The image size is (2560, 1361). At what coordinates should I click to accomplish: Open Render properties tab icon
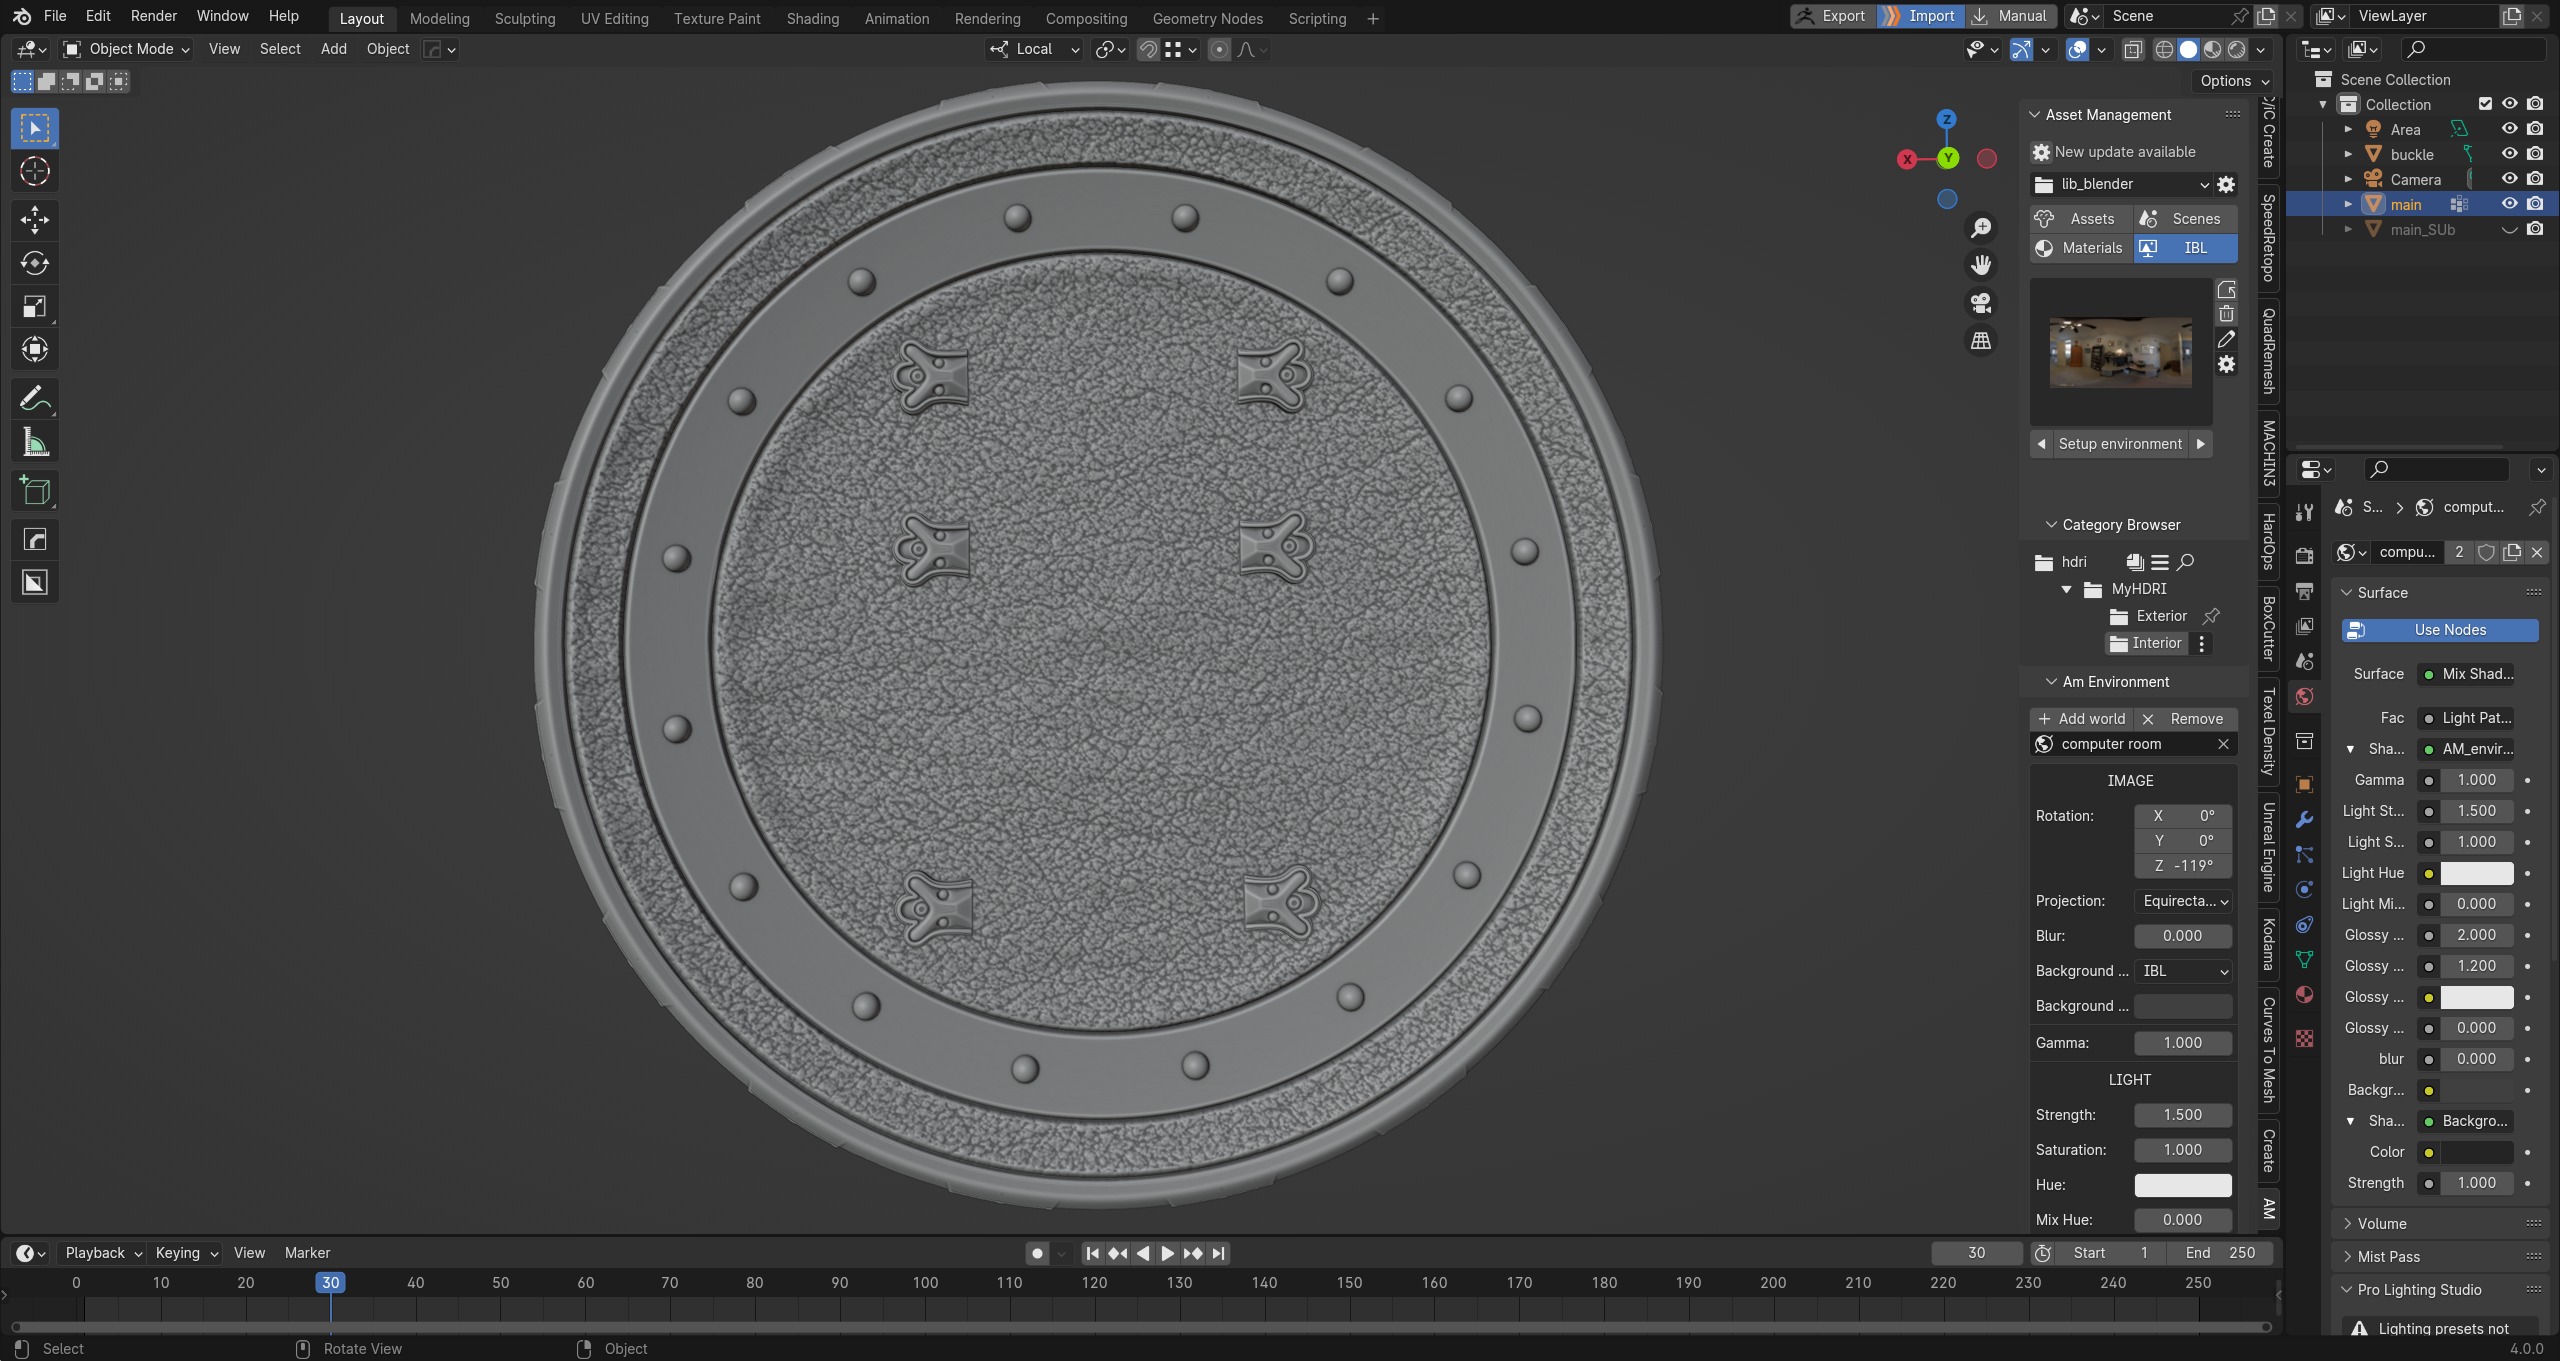click(x=2305, y=556)
